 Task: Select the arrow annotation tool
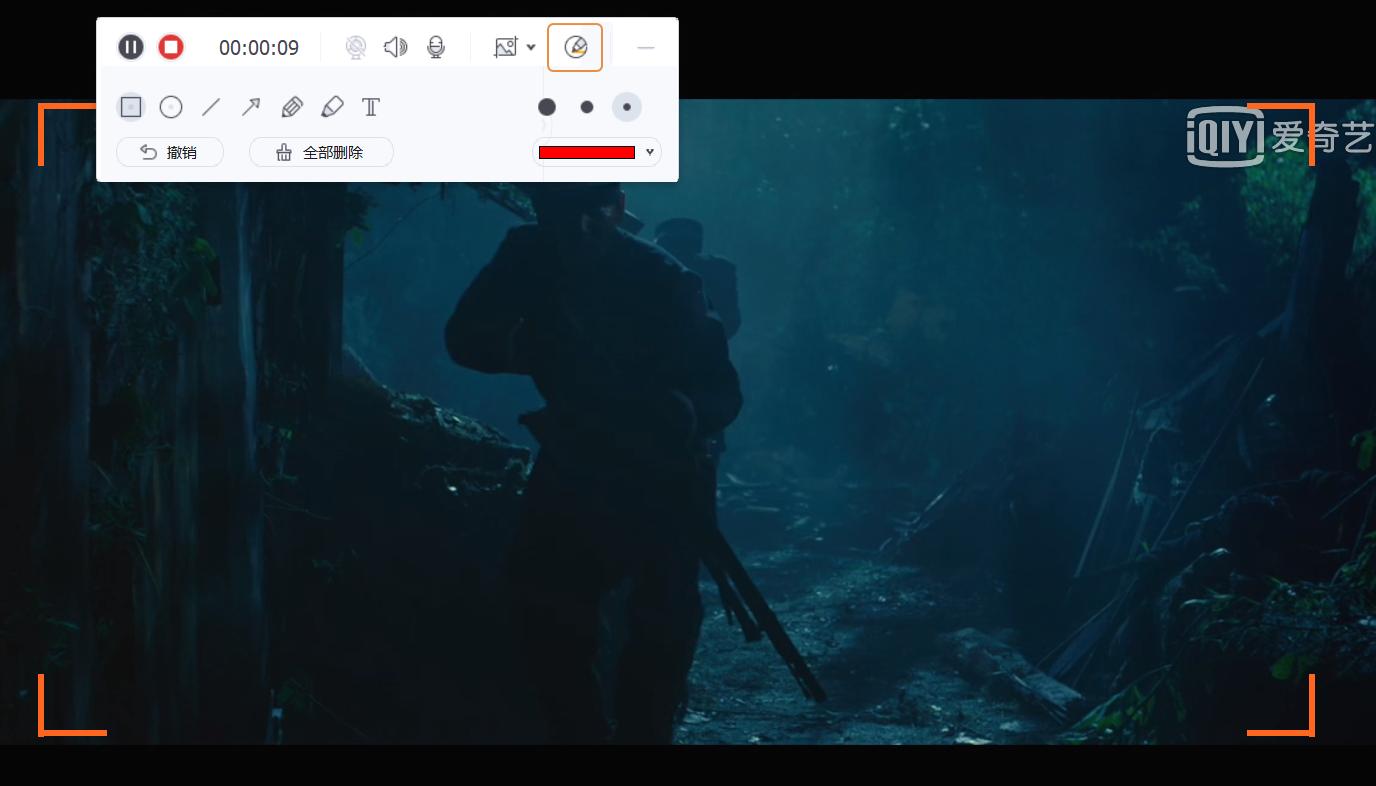coord(251,107)
